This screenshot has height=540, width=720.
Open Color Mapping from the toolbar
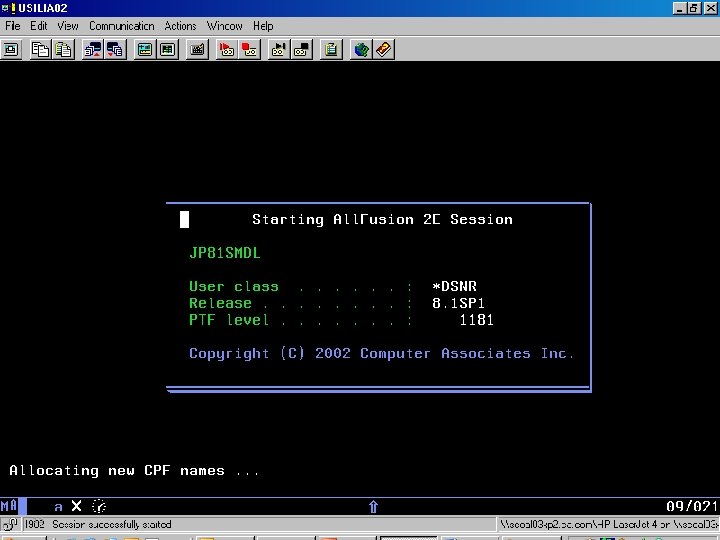pos(167,49)
